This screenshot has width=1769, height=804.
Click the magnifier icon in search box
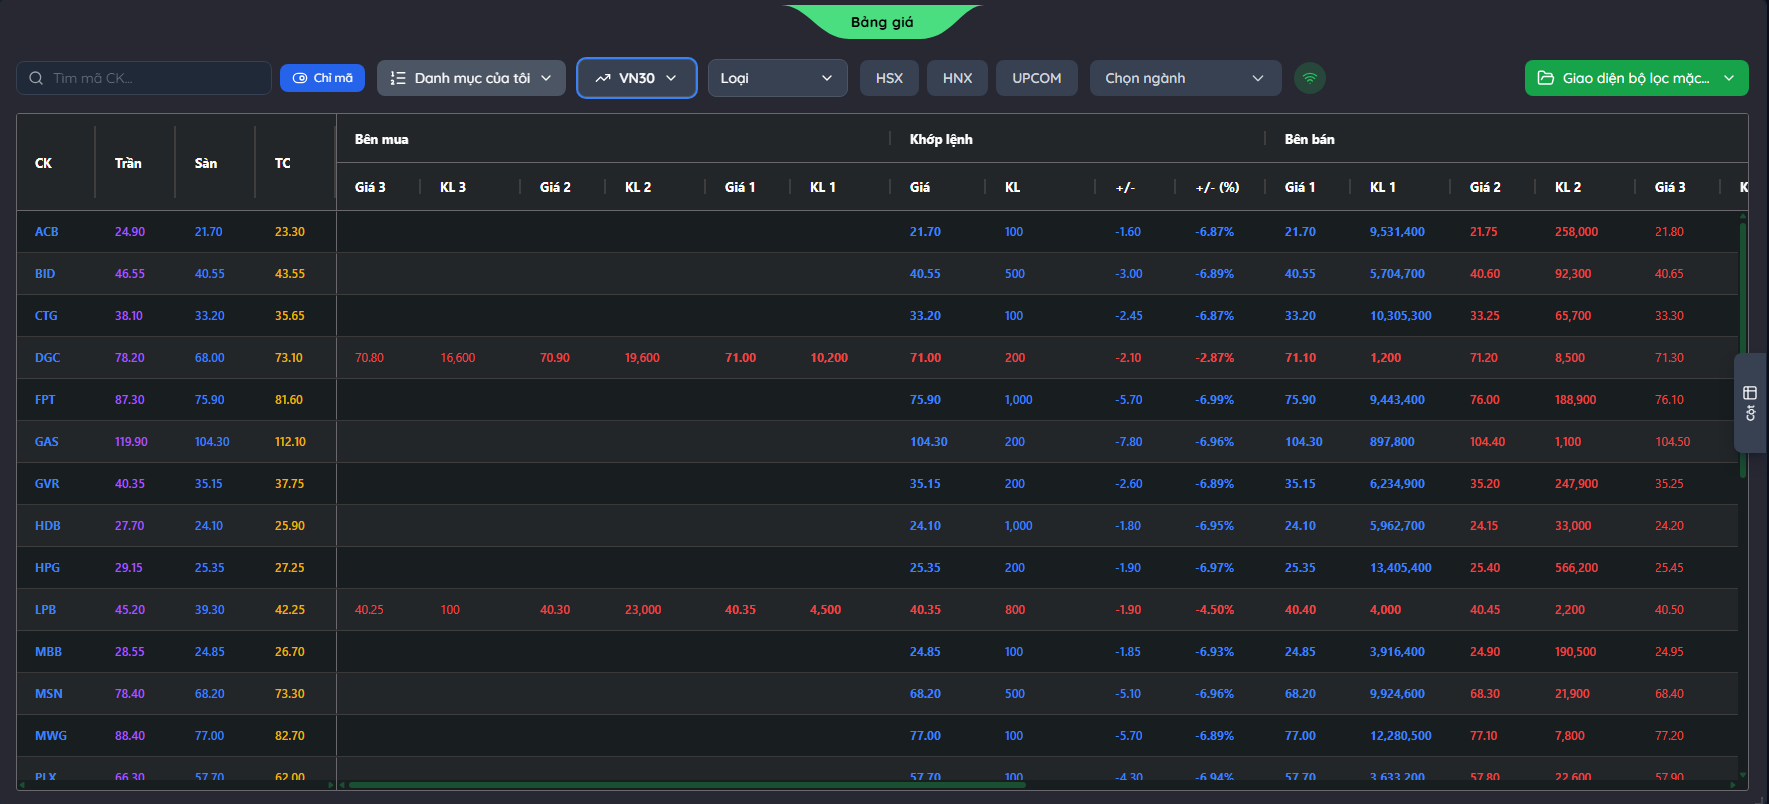[x=36, y=78]
